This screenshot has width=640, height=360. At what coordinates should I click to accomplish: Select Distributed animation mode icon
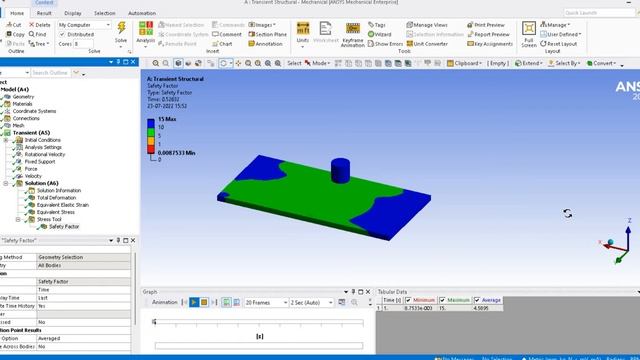tap(226, 302)
